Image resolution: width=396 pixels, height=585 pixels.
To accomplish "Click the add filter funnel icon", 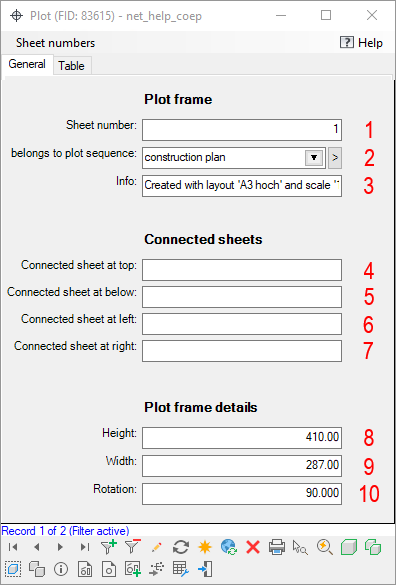I will click(109, 547).
